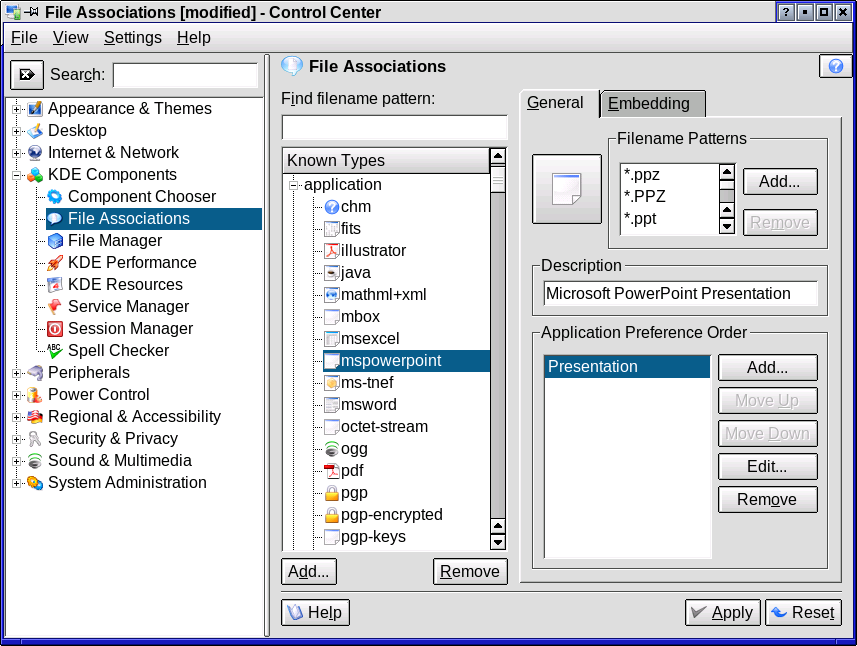Viewport: 857px width, 646px height.
Task: Click Edit... for application preference
Action: [767, 466]
